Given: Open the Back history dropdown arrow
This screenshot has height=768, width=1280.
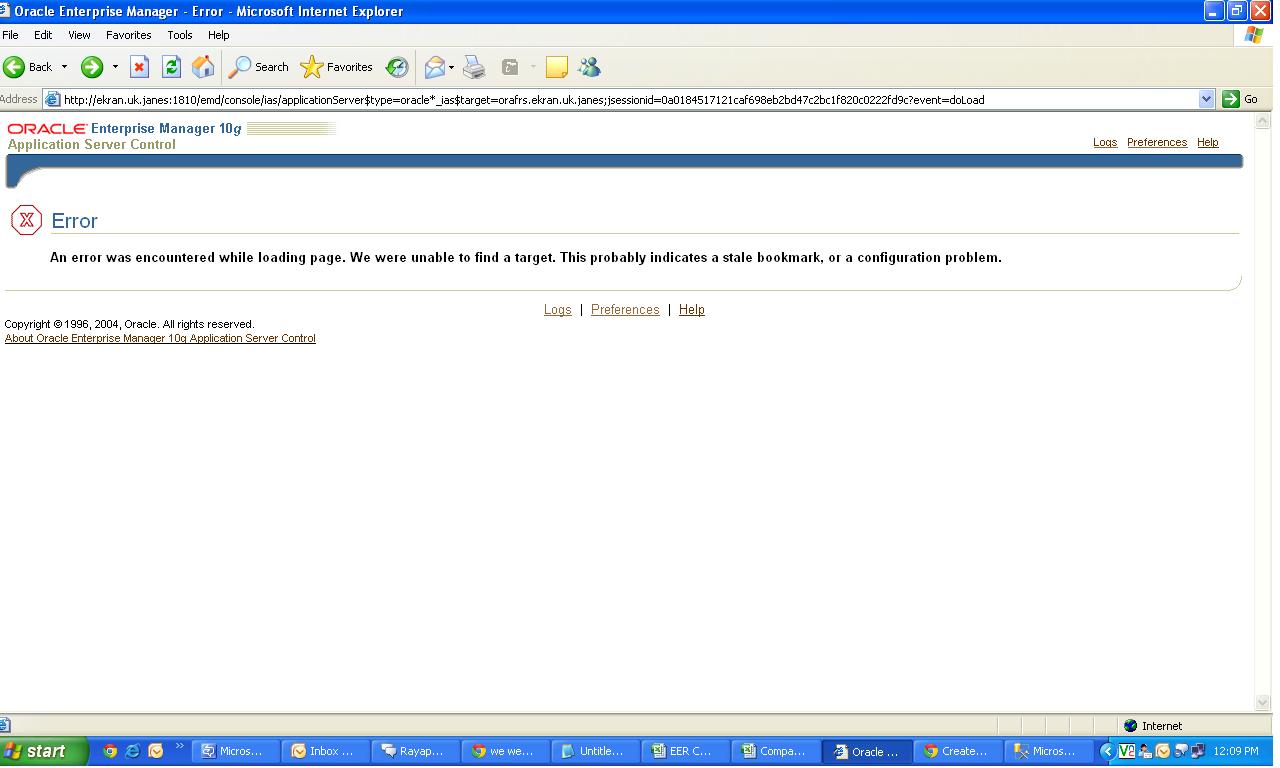Looking at the screenshot, I should [64, 67].
